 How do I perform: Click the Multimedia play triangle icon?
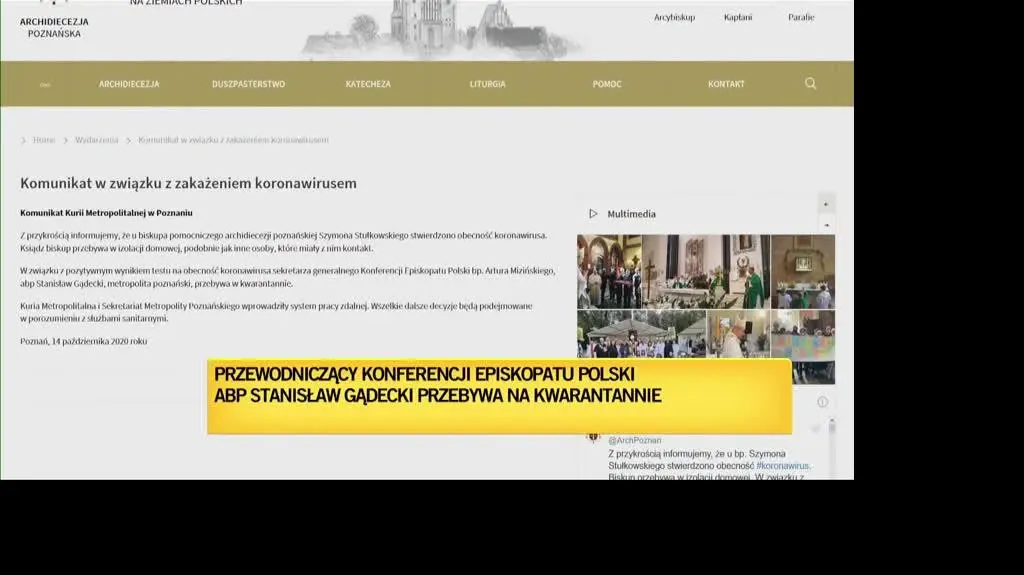(x=593, y=214)
